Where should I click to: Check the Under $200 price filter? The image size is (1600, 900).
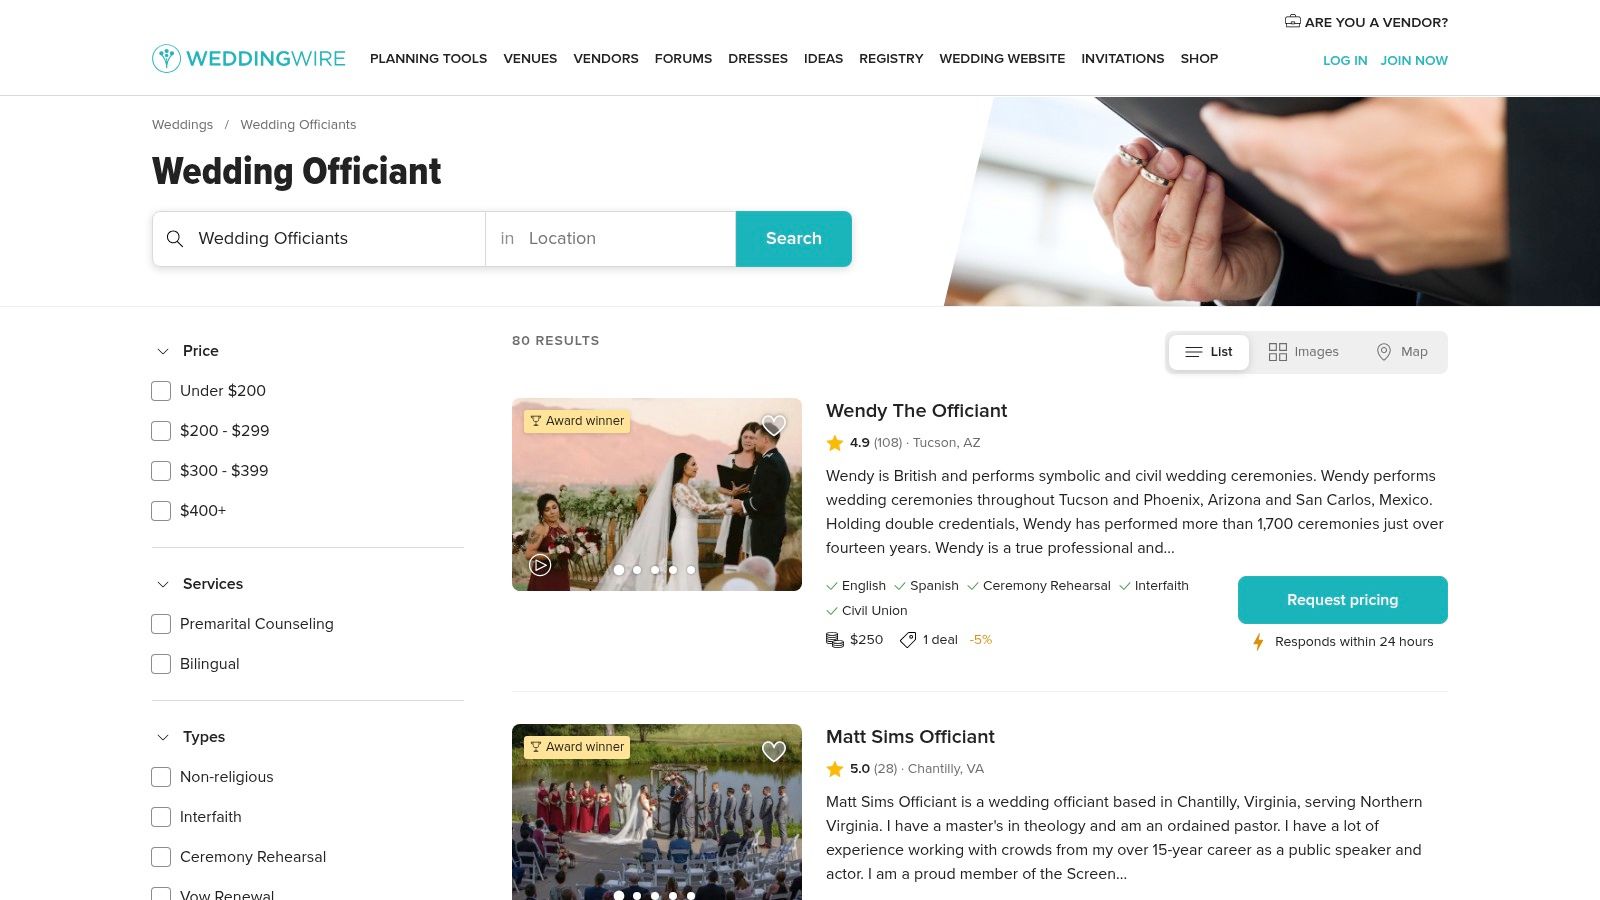(161, 391)
